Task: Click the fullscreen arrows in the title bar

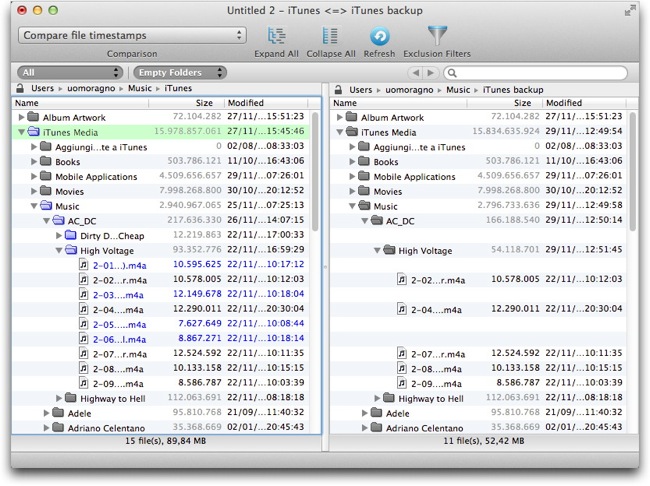Action: (630, 10)
